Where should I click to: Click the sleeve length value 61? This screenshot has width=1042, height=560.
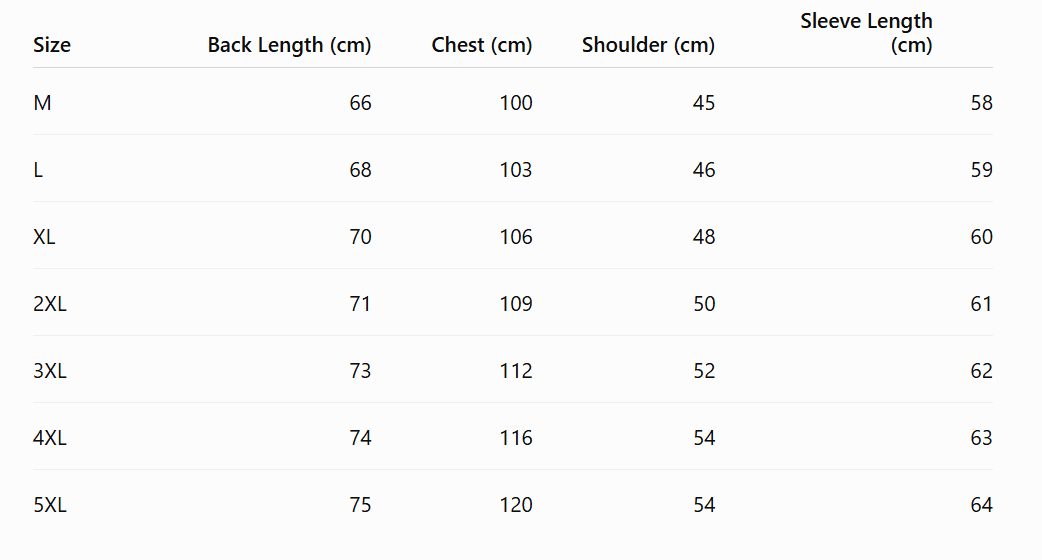click(x=982, y=304)
